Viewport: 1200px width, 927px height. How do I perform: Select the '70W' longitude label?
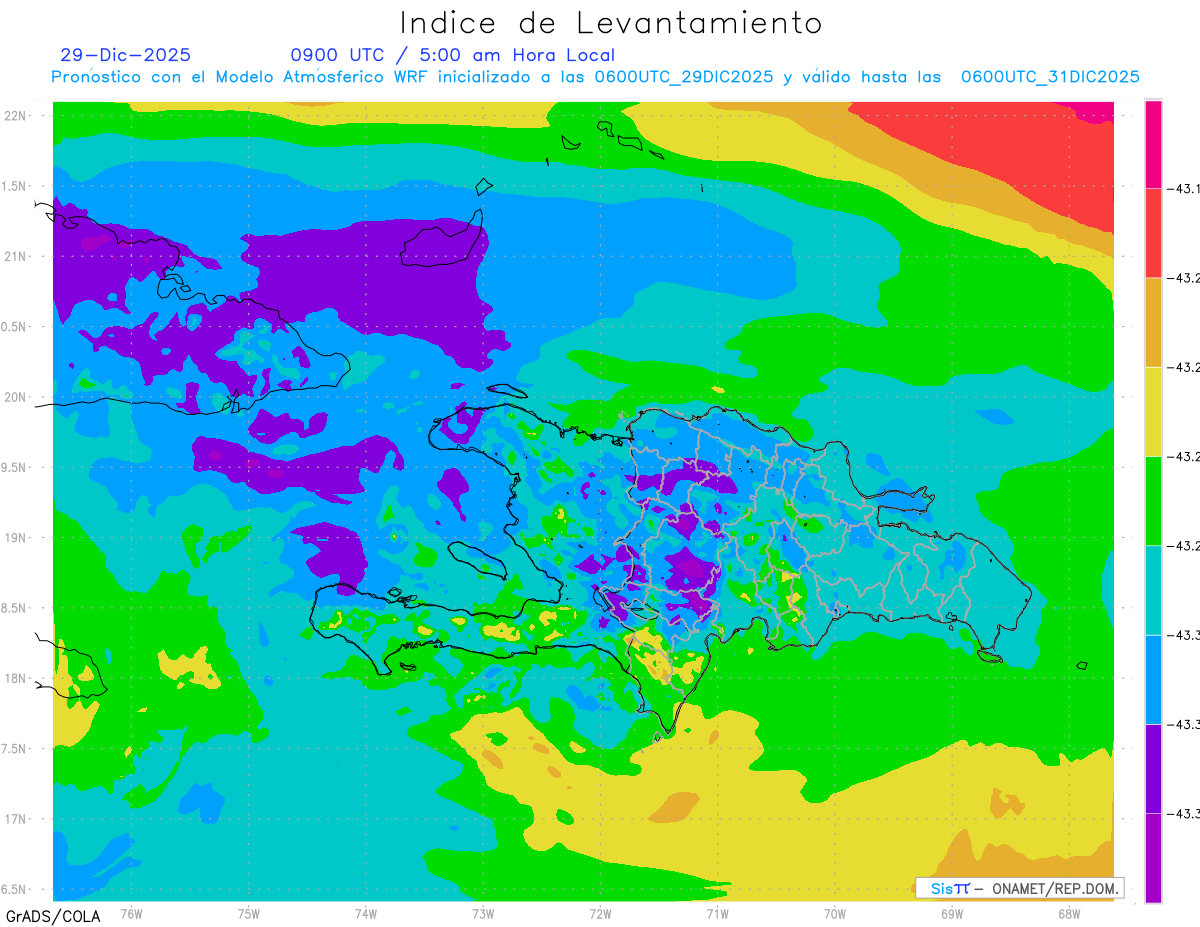(x=835, y=912)
